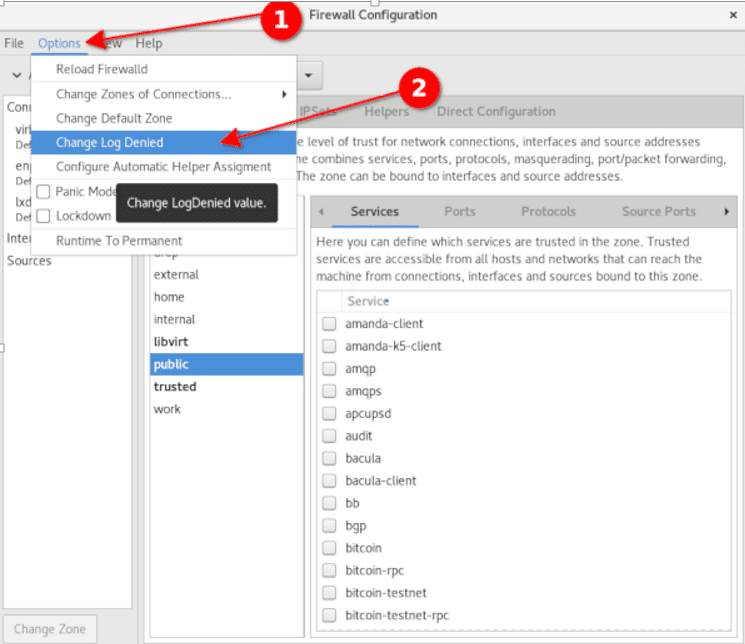Image resolution: width=745 pixels, height=644 pixels.
Task: Choose Reload Firewalld from Options menu
Action: 102,69
